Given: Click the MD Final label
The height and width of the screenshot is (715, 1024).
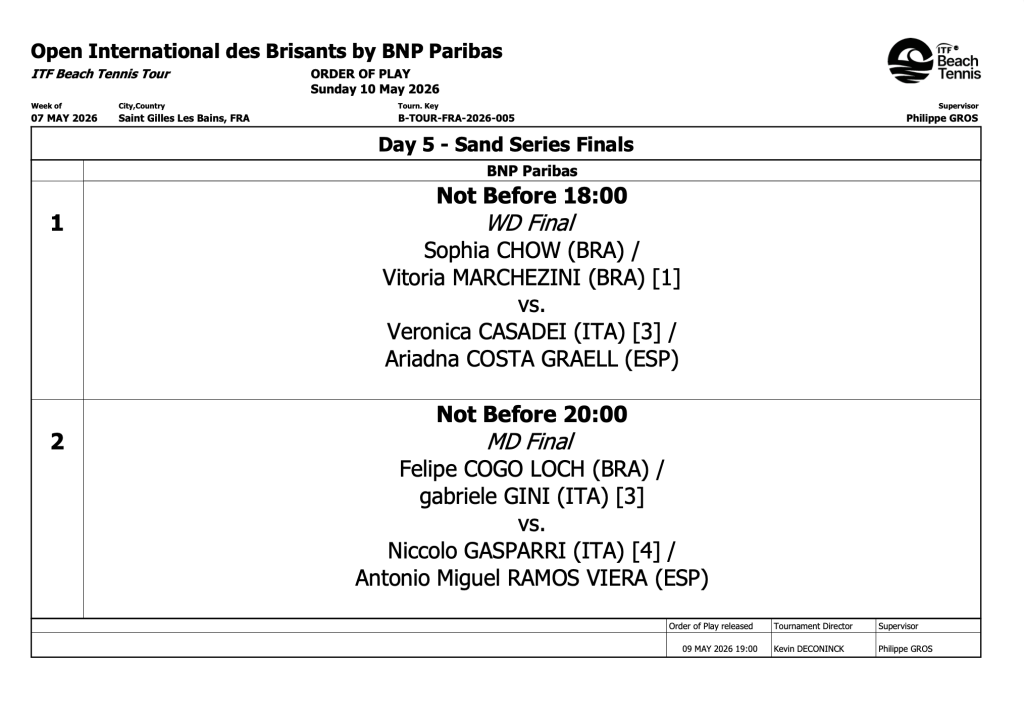Looking at the screenshot, I should click(530, 442).
